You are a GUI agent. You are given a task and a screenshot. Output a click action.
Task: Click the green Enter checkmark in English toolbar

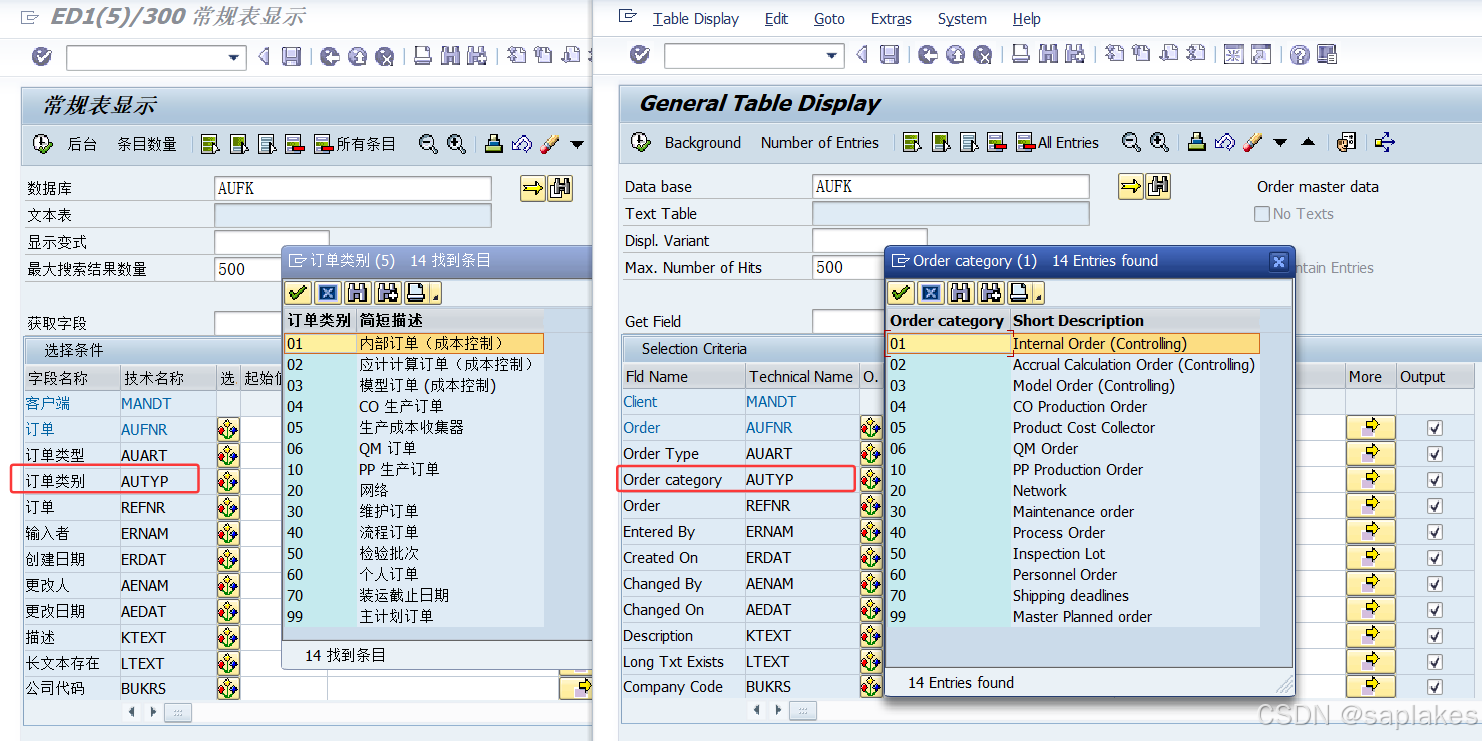click(x=640, y=55)
